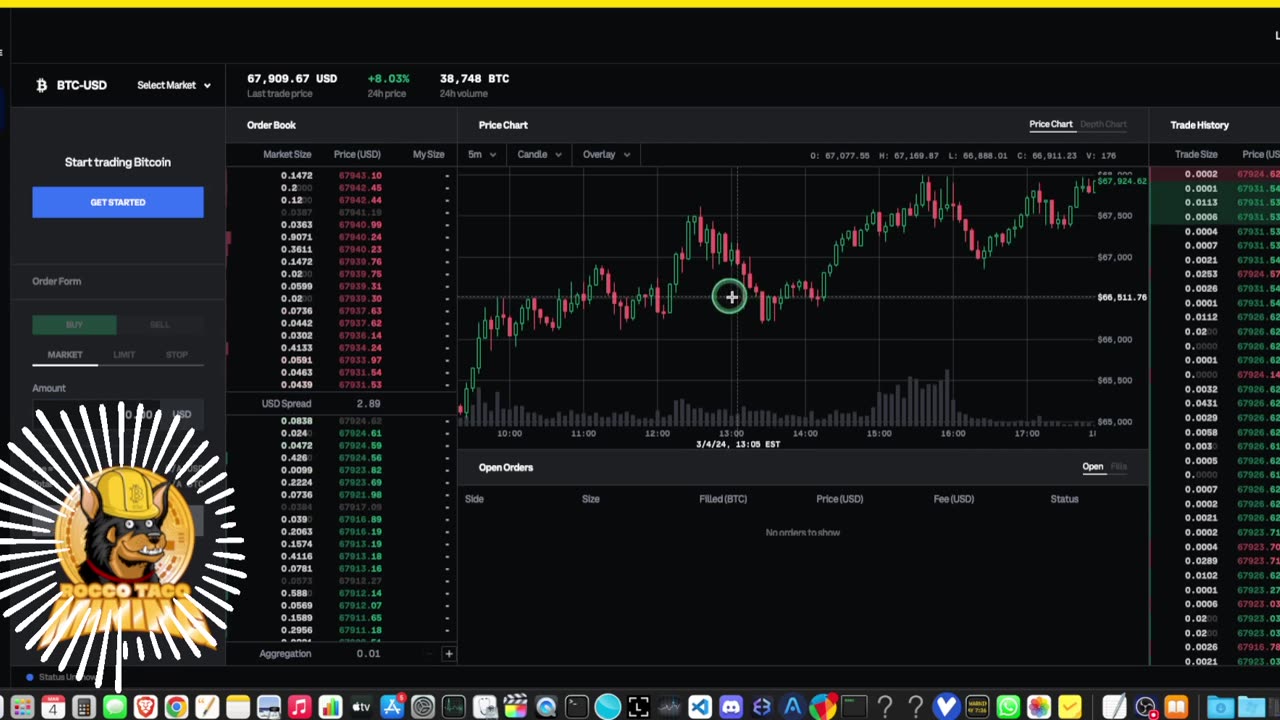This screenshot has width=1280, height=720.
Task: Open Brave browser in dock
Action: [145, 707]
